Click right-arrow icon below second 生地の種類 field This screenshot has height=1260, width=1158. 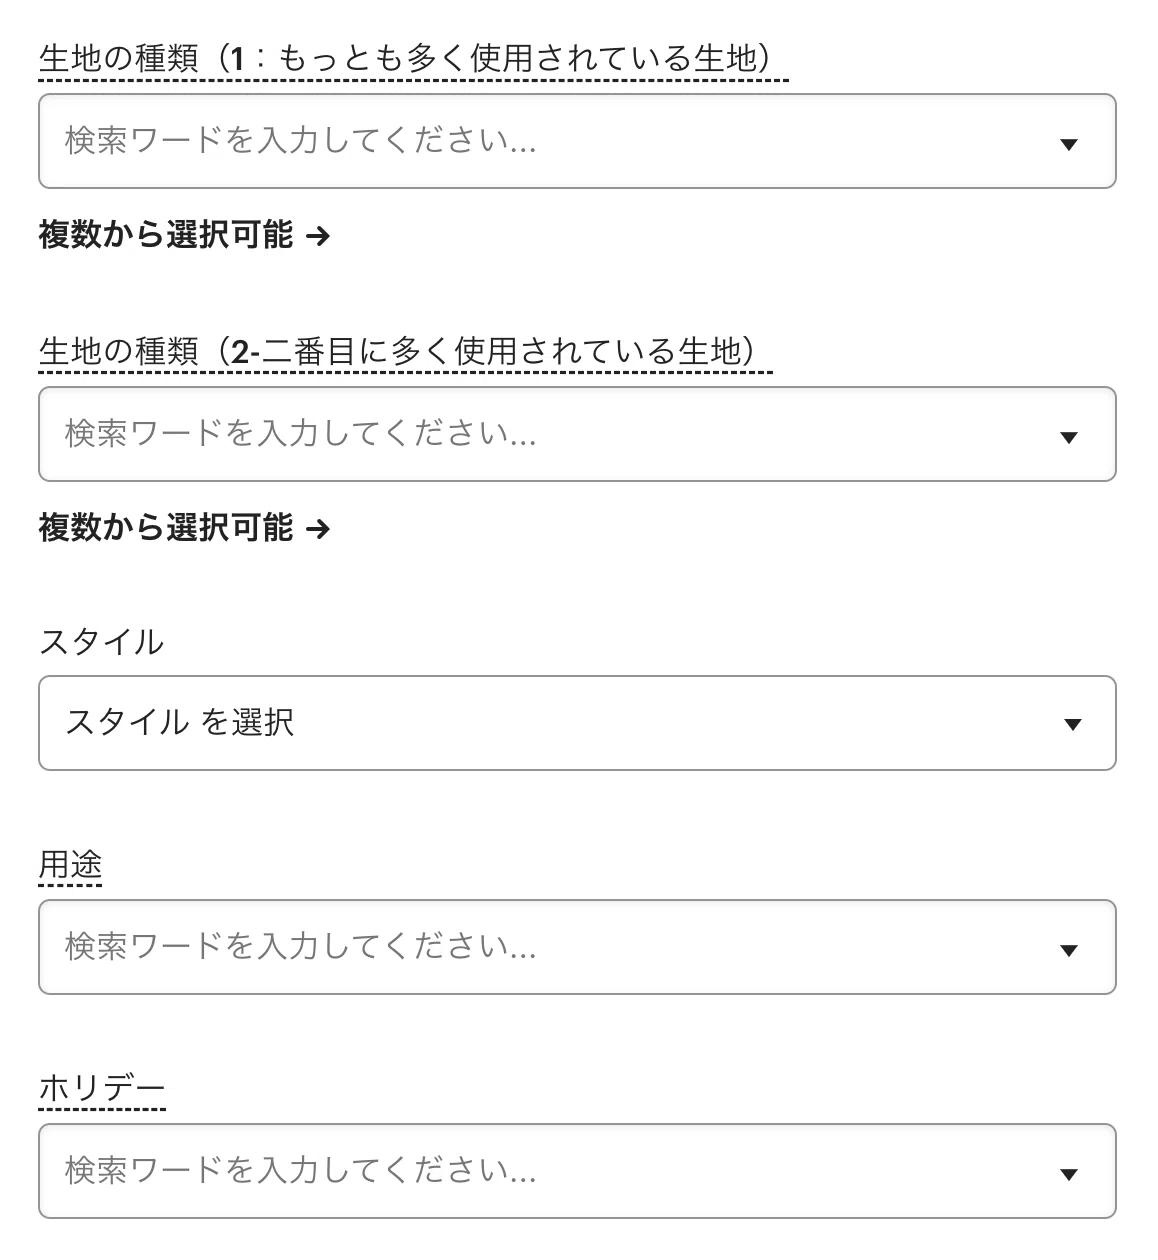tap(317, 529)
